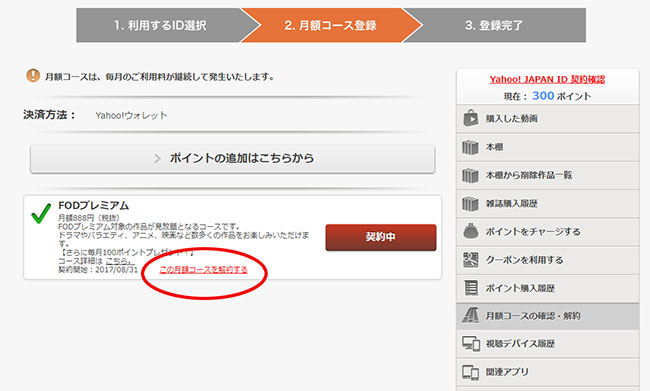
Task: Click the 契約開始：2017/08/31 text
Action: pyautogui.click(x=98, y=270)
